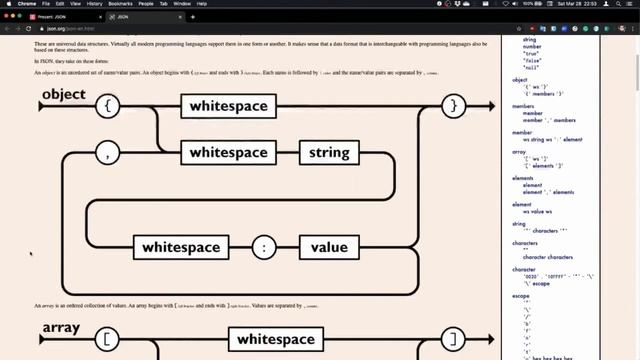
Task: Click 'object' heading in grammar sidebar
Action: (x=520, y=80)
